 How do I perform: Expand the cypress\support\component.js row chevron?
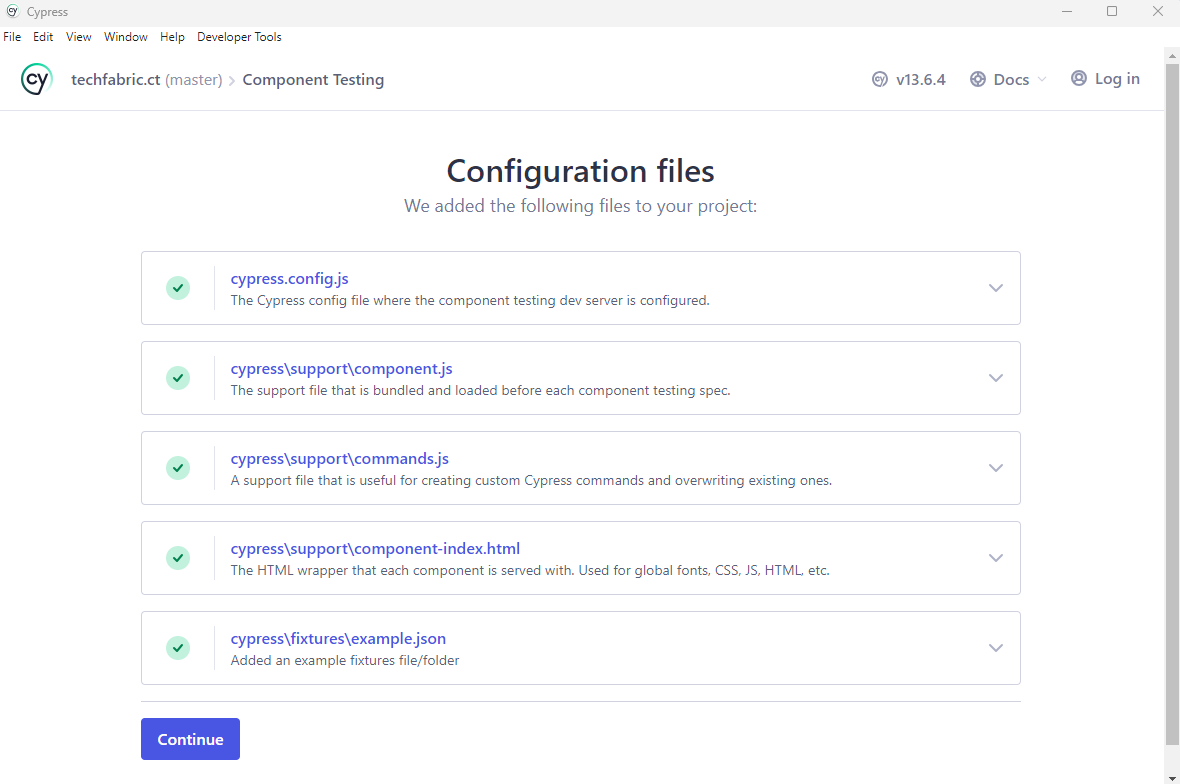[996, 378]
